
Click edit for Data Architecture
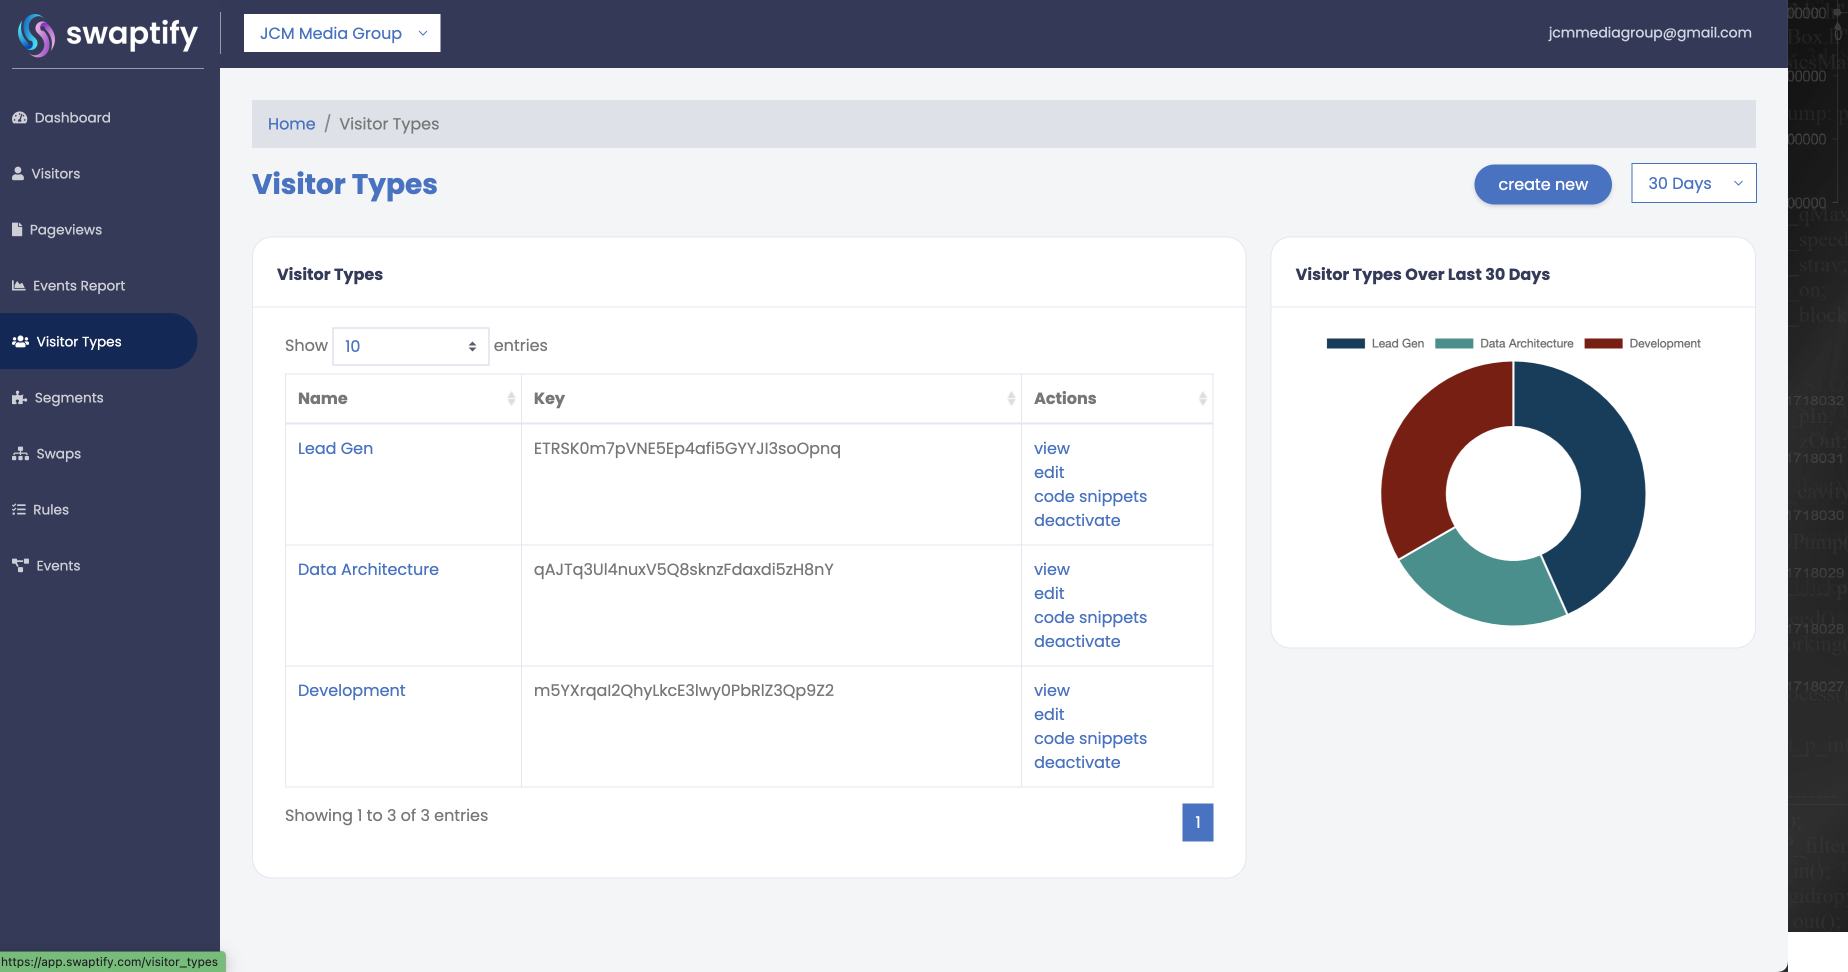click(x=1049, y=594)
